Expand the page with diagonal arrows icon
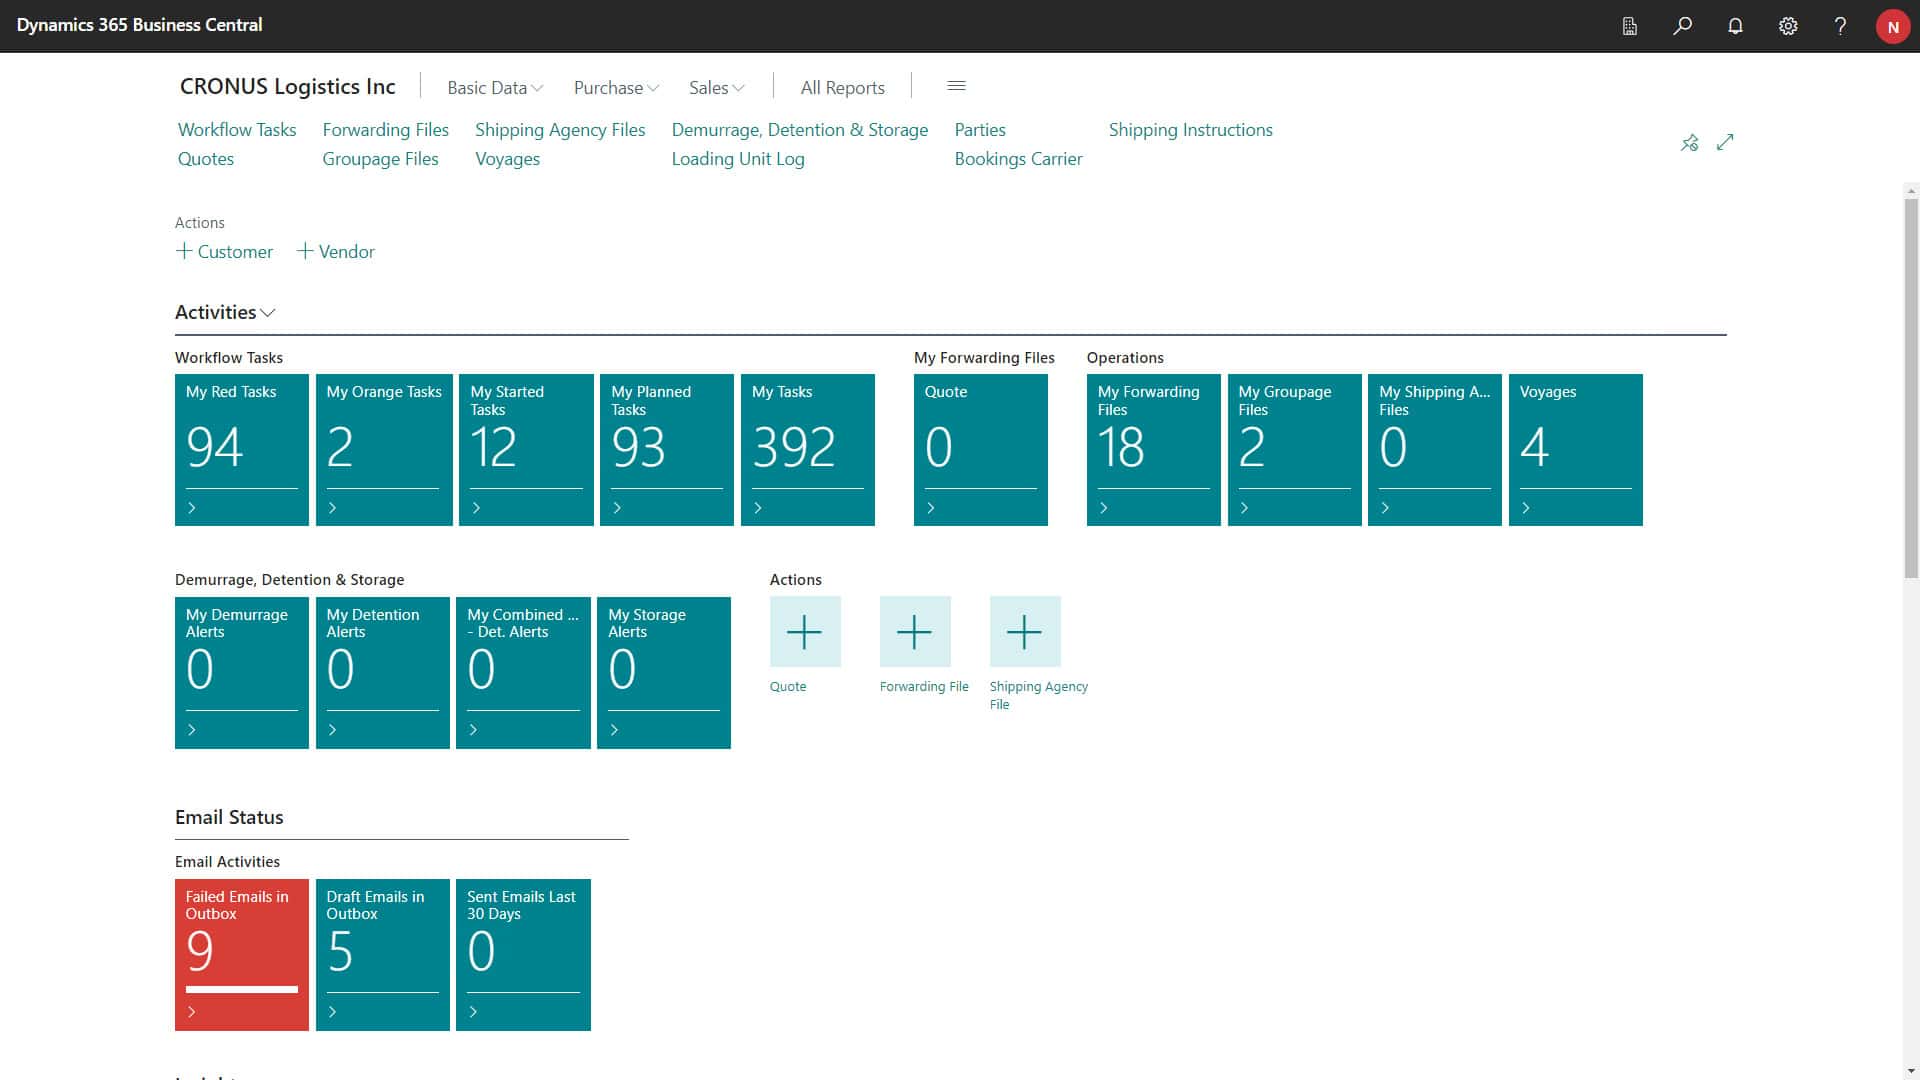 point(1725,143)
